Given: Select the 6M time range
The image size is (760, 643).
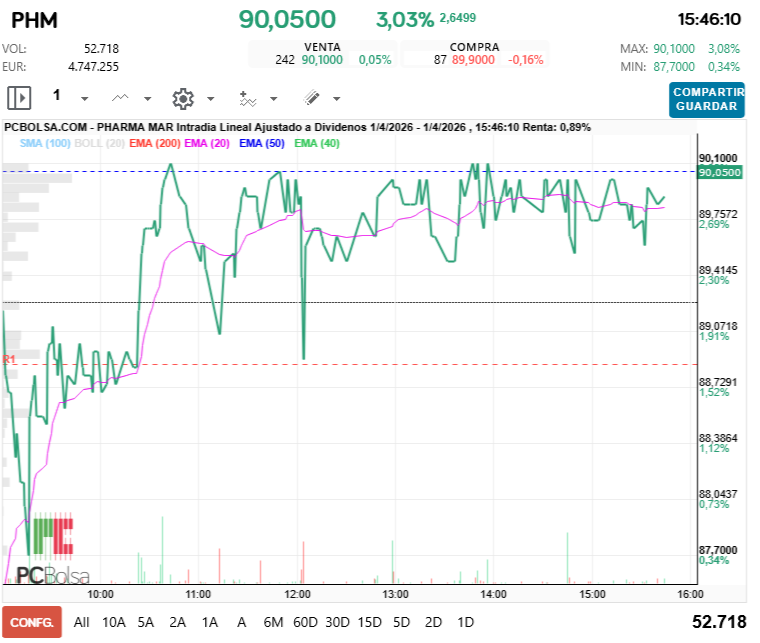Looking at the screenshot, I should pos(273,622).
